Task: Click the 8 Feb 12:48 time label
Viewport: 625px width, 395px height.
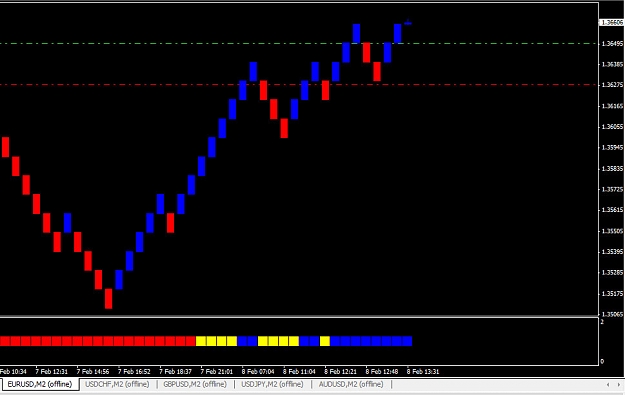Action: click(382, 371)
